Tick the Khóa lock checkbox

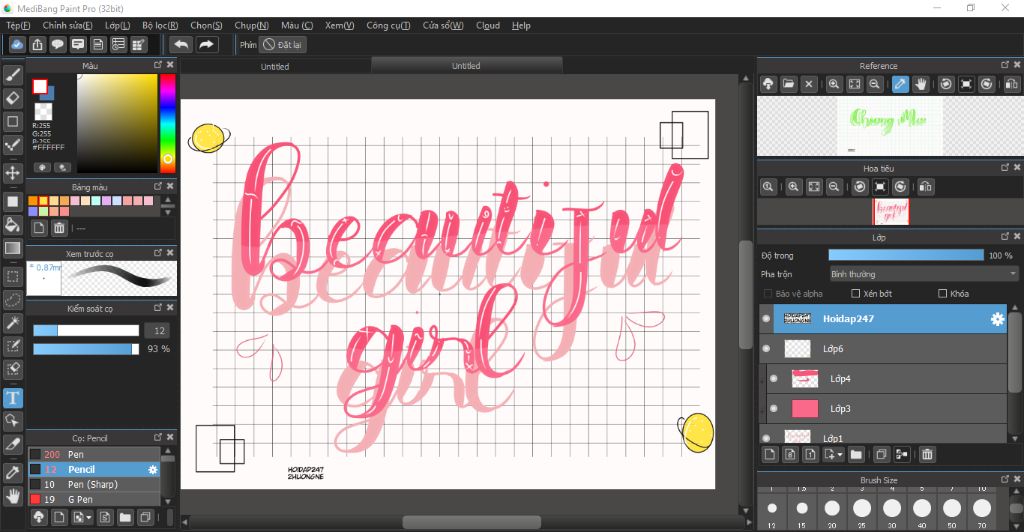click(x=942, y=294)
